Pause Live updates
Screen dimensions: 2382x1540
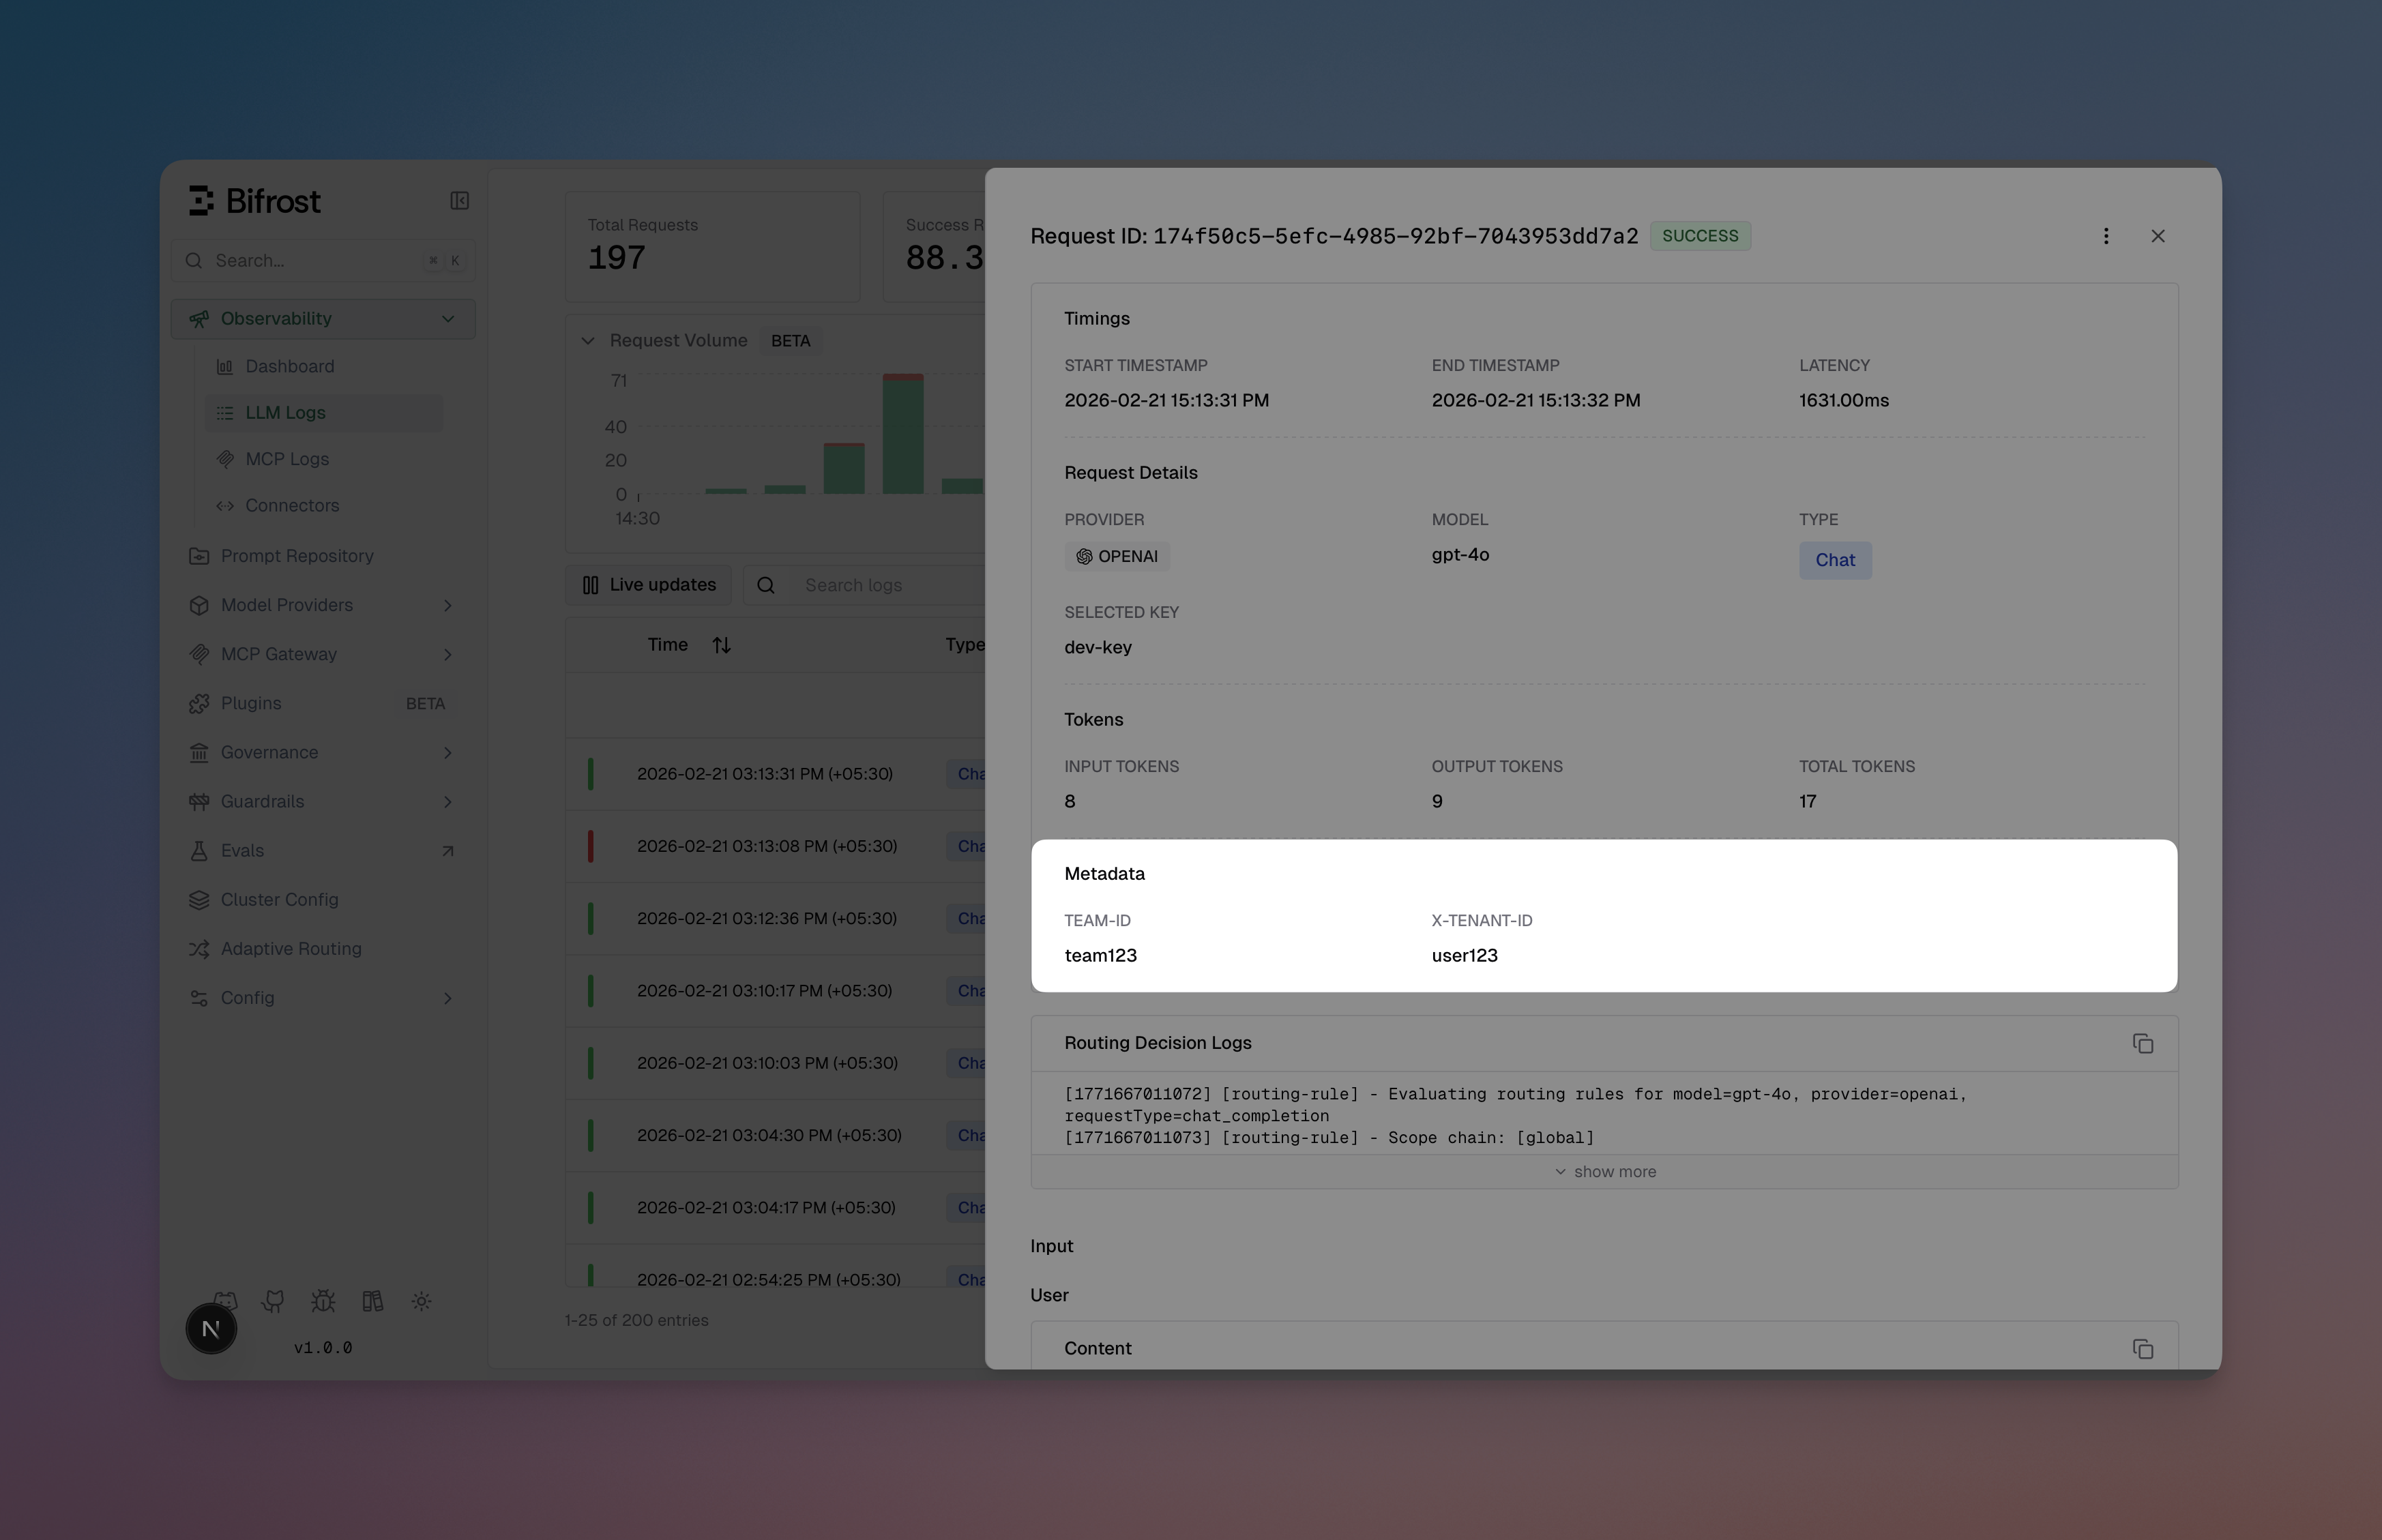coord(648,584)
